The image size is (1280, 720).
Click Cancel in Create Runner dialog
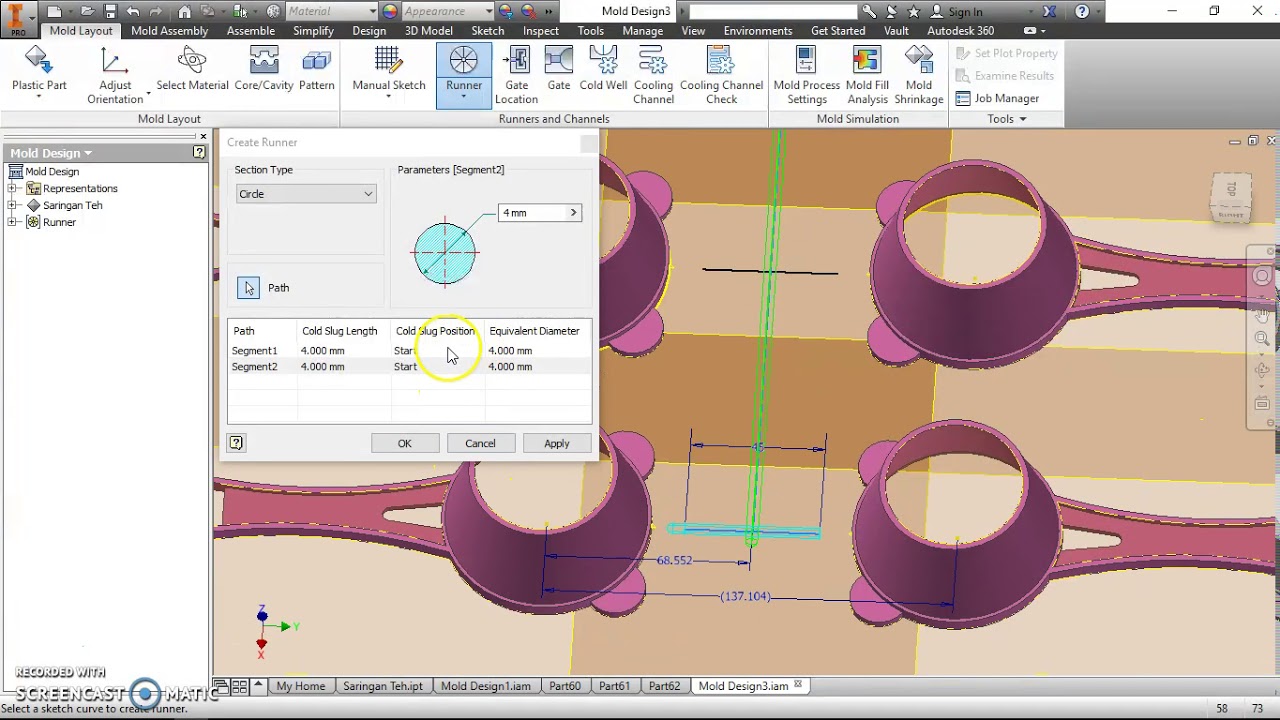click(480, 443)
